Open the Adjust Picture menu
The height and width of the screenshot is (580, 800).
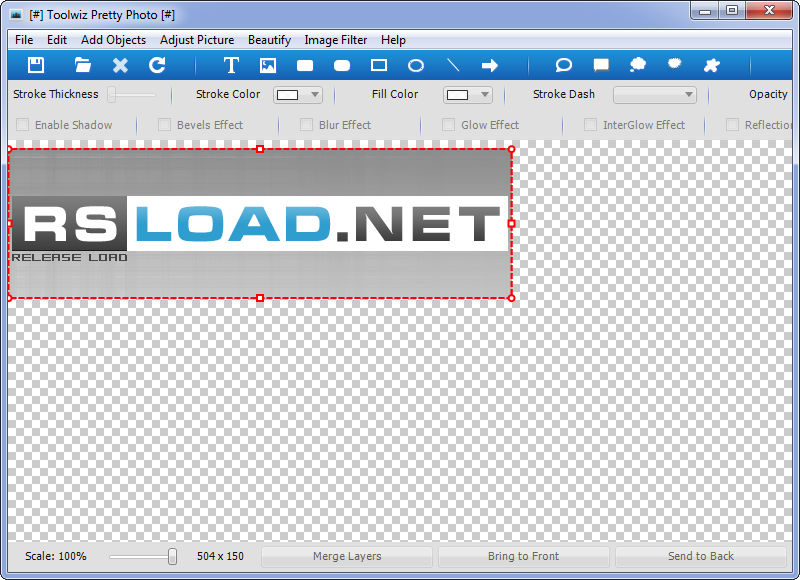click(197, 40)
